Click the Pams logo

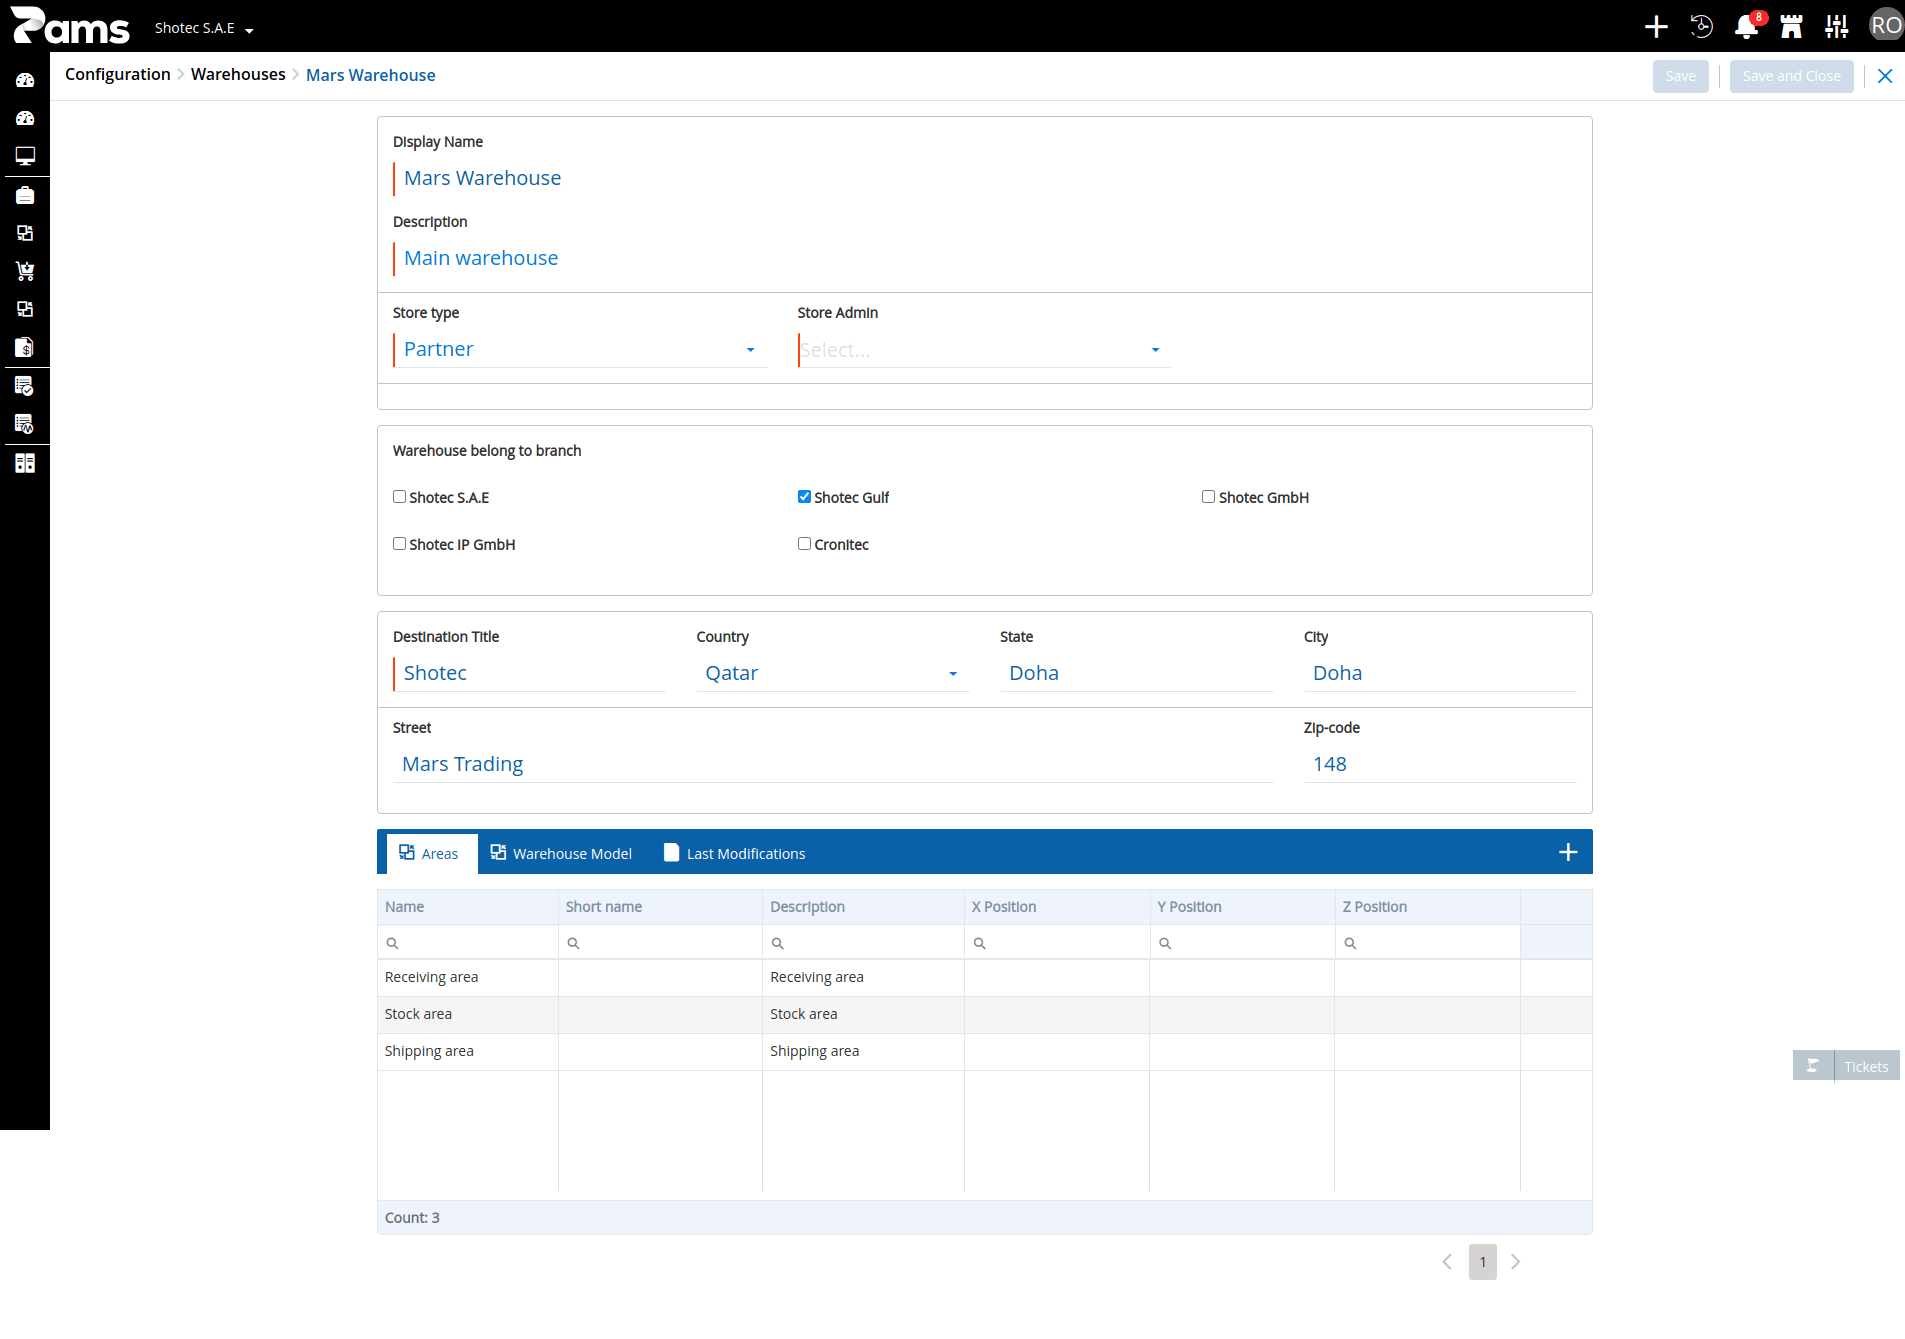(70, 26)
